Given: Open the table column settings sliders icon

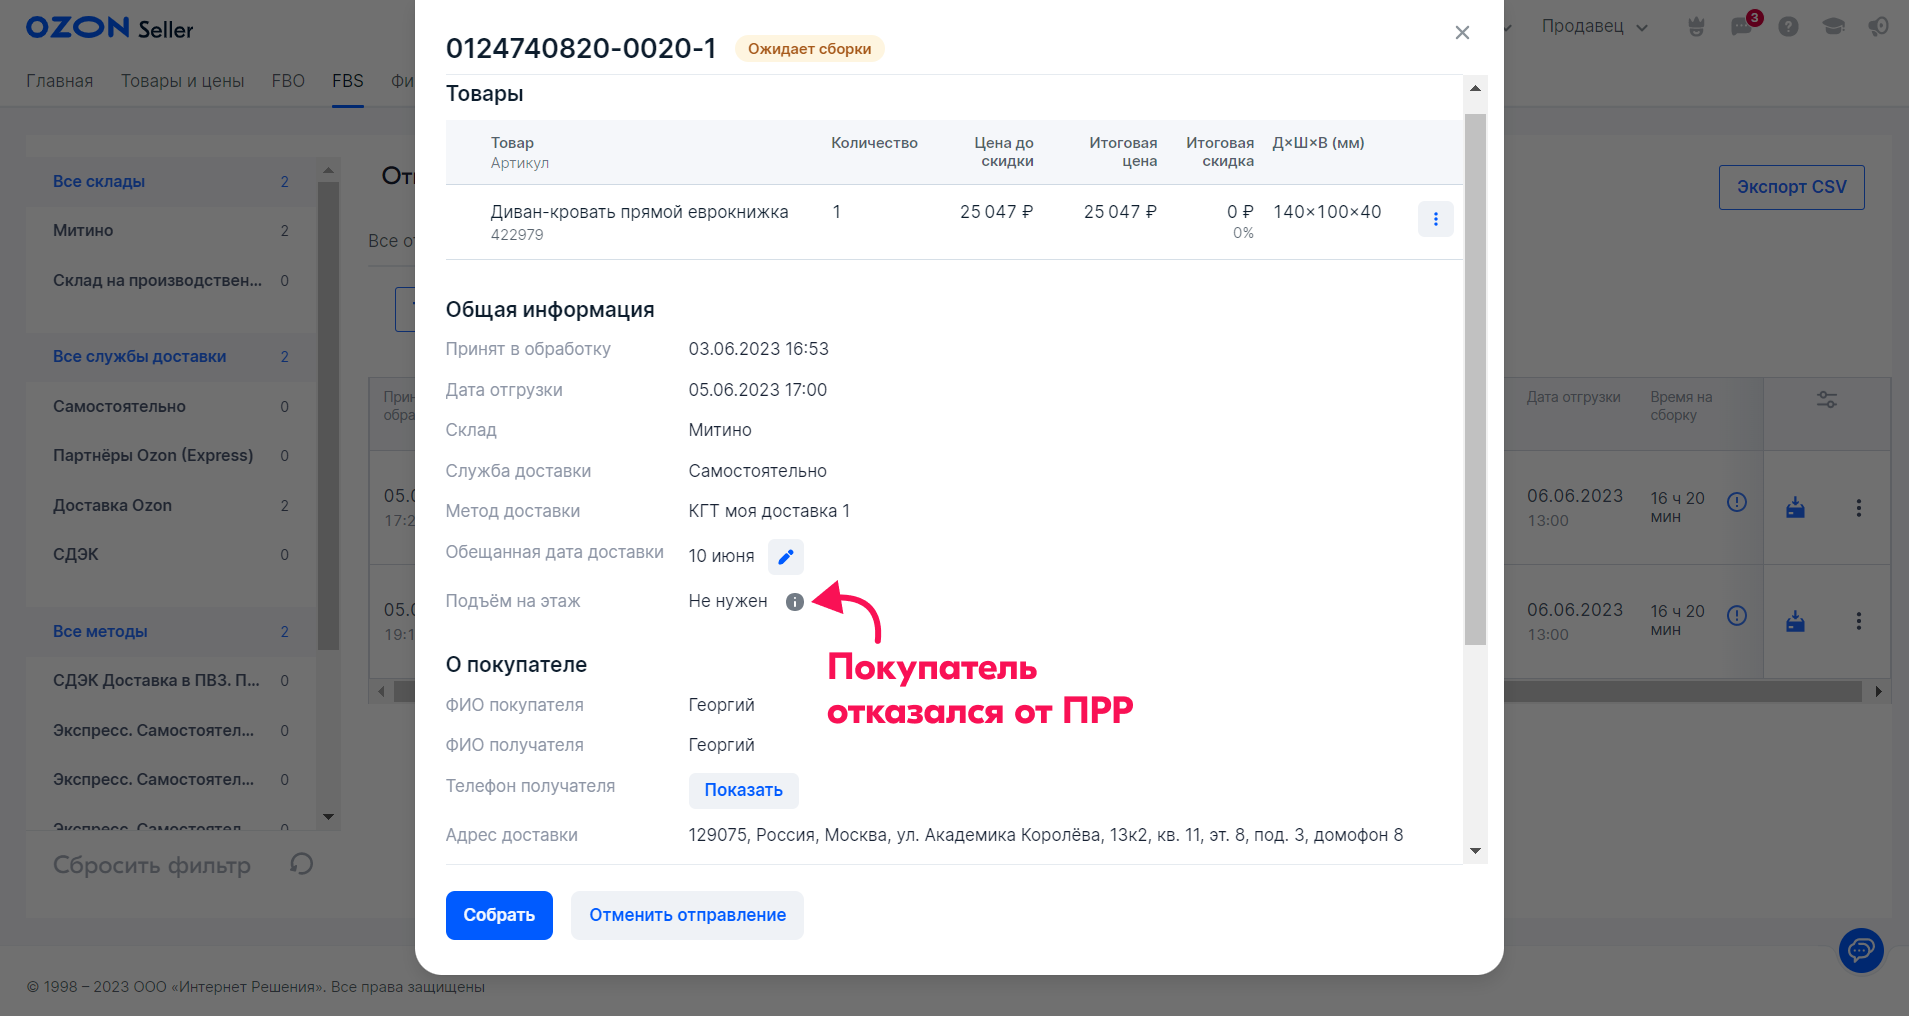Looking at the screenshot, I should coord(1827,400).
